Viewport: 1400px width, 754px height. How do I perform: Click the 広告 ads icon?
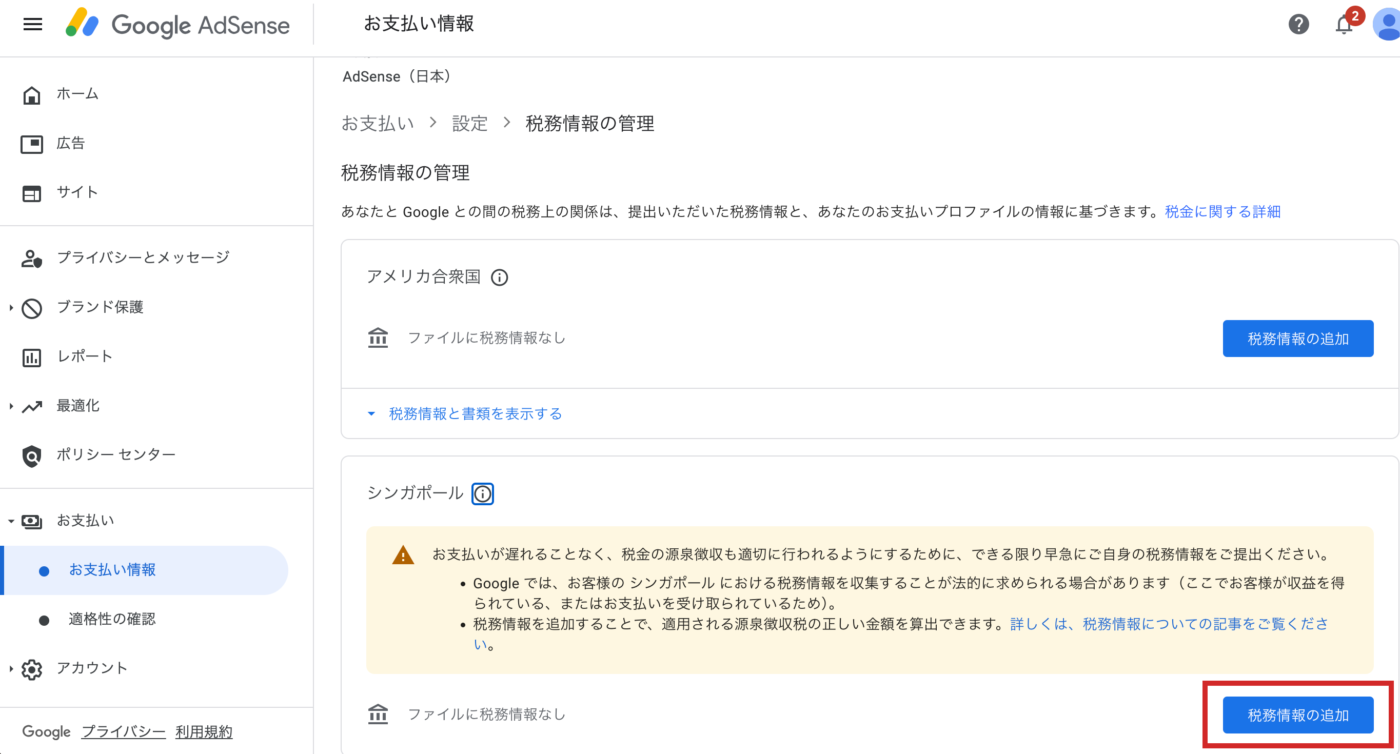tap(32, 144)
